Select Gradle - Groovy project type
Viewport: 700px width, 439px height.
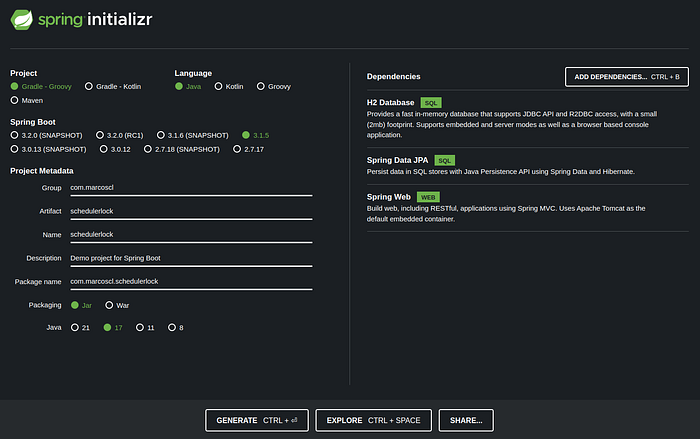[41, 86]
